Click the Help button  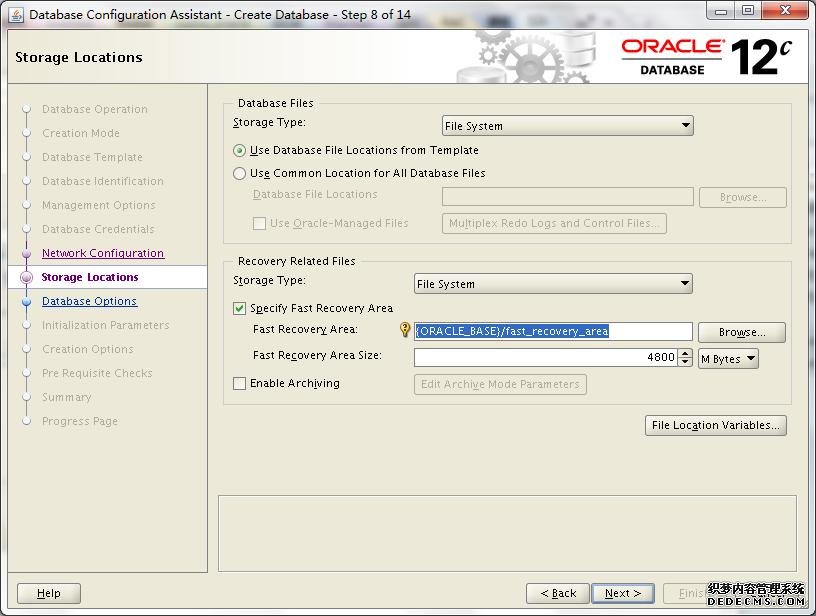48,593
